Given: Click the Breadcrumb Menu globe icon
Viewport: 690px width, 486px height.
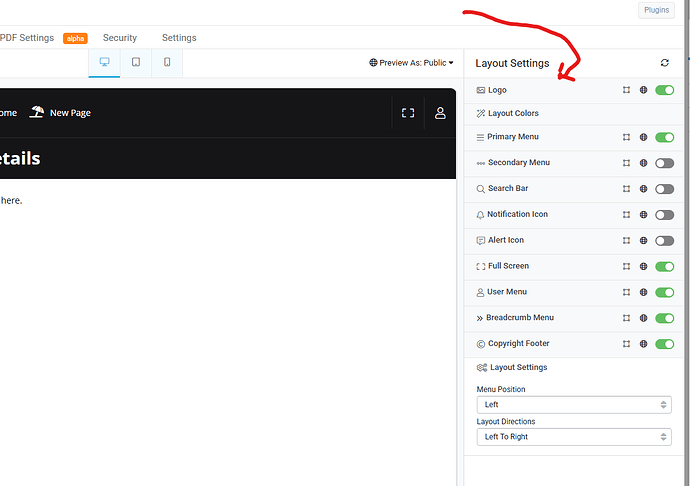Looking at the screenshot, I should click(643, 318).
